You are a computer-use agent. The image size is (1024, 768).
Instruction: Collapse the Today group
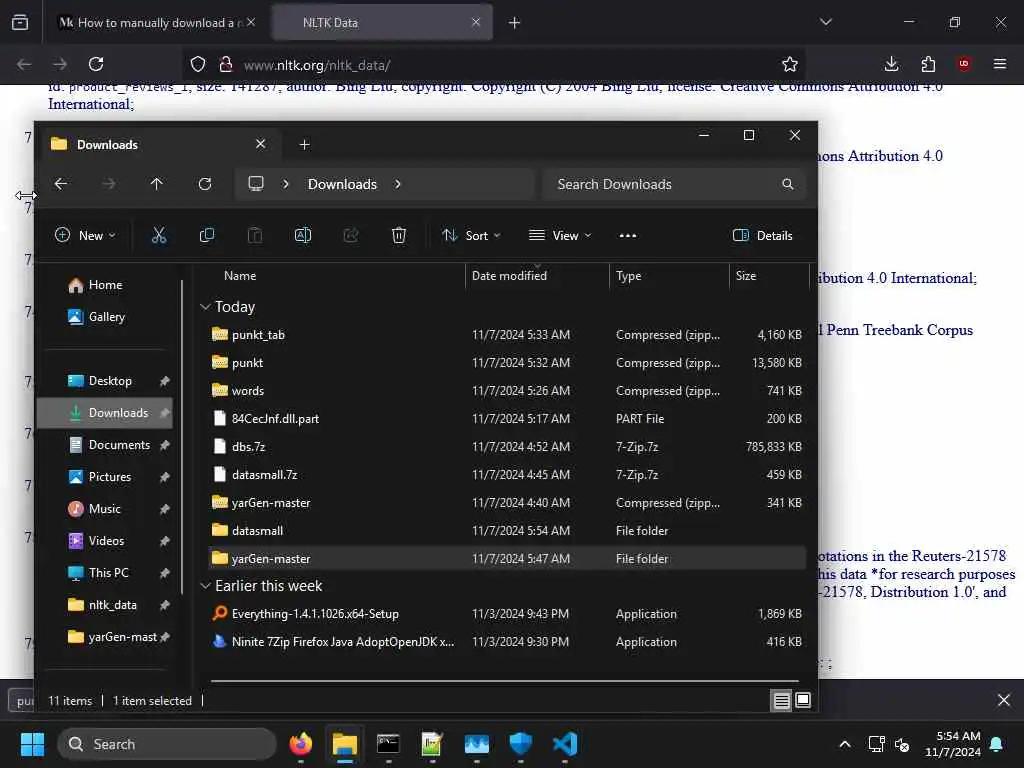(x=205, y=307)
